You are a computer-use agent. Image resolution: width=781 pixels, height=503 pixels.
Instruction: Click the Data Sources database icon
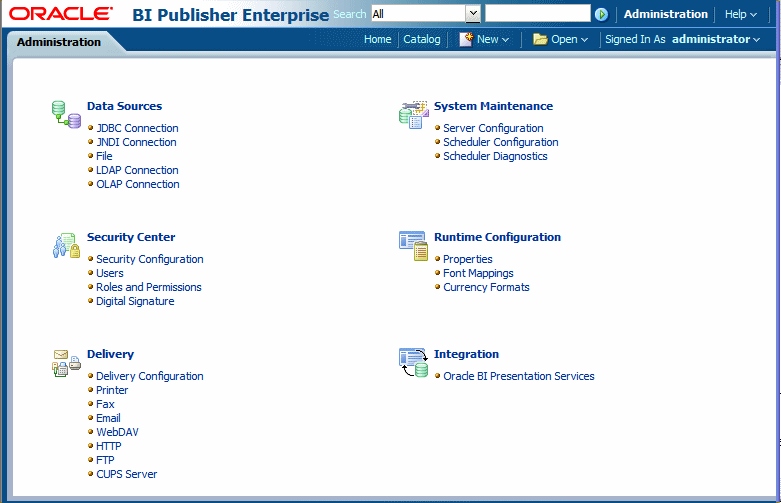pyautogui.click(x=66, y=115)
